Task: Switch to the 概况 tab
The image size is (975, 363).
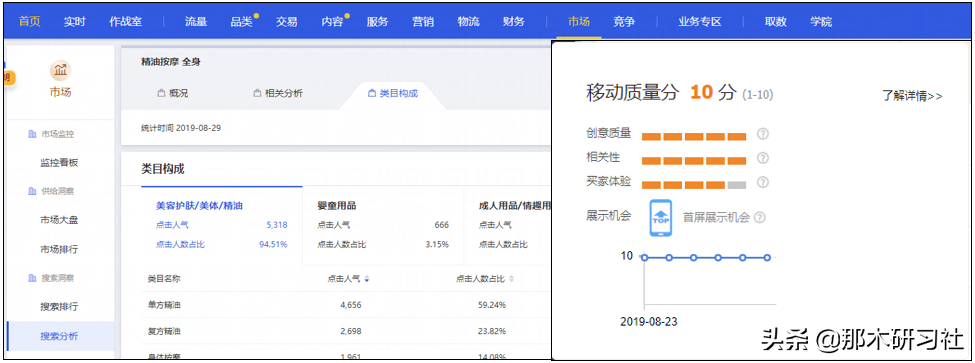Action: (x=172, y=94)
